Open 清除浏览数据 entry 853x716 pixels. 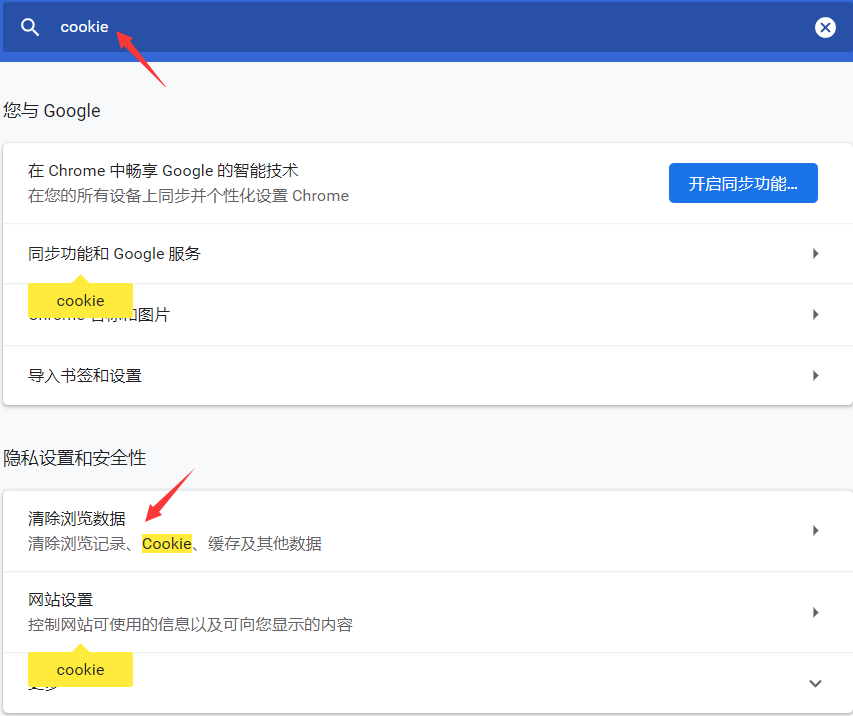tap(77, 519)
